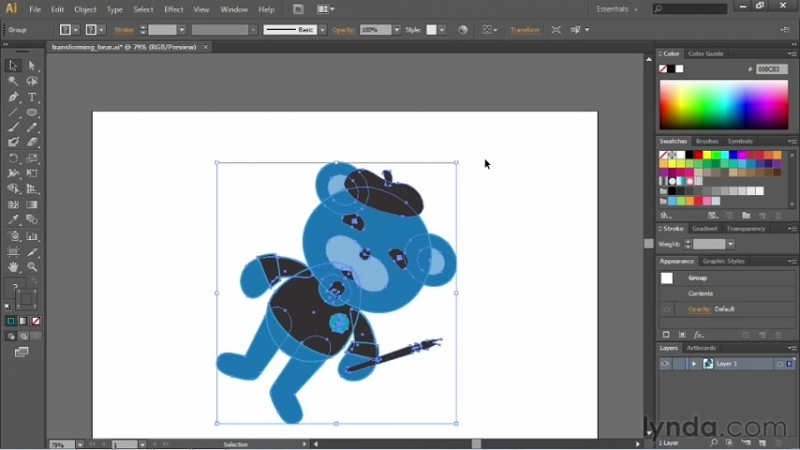Click the Stroke label in control bar
Screen dimensions: 800x450
pyautogui.click(x=124, y=30)
